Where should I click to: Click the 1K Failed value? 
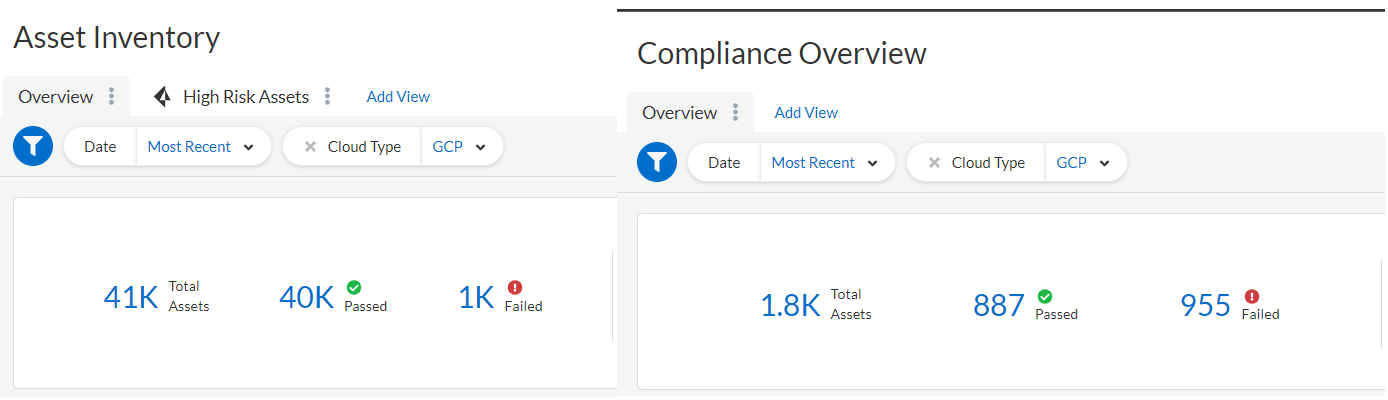(476, 297)
